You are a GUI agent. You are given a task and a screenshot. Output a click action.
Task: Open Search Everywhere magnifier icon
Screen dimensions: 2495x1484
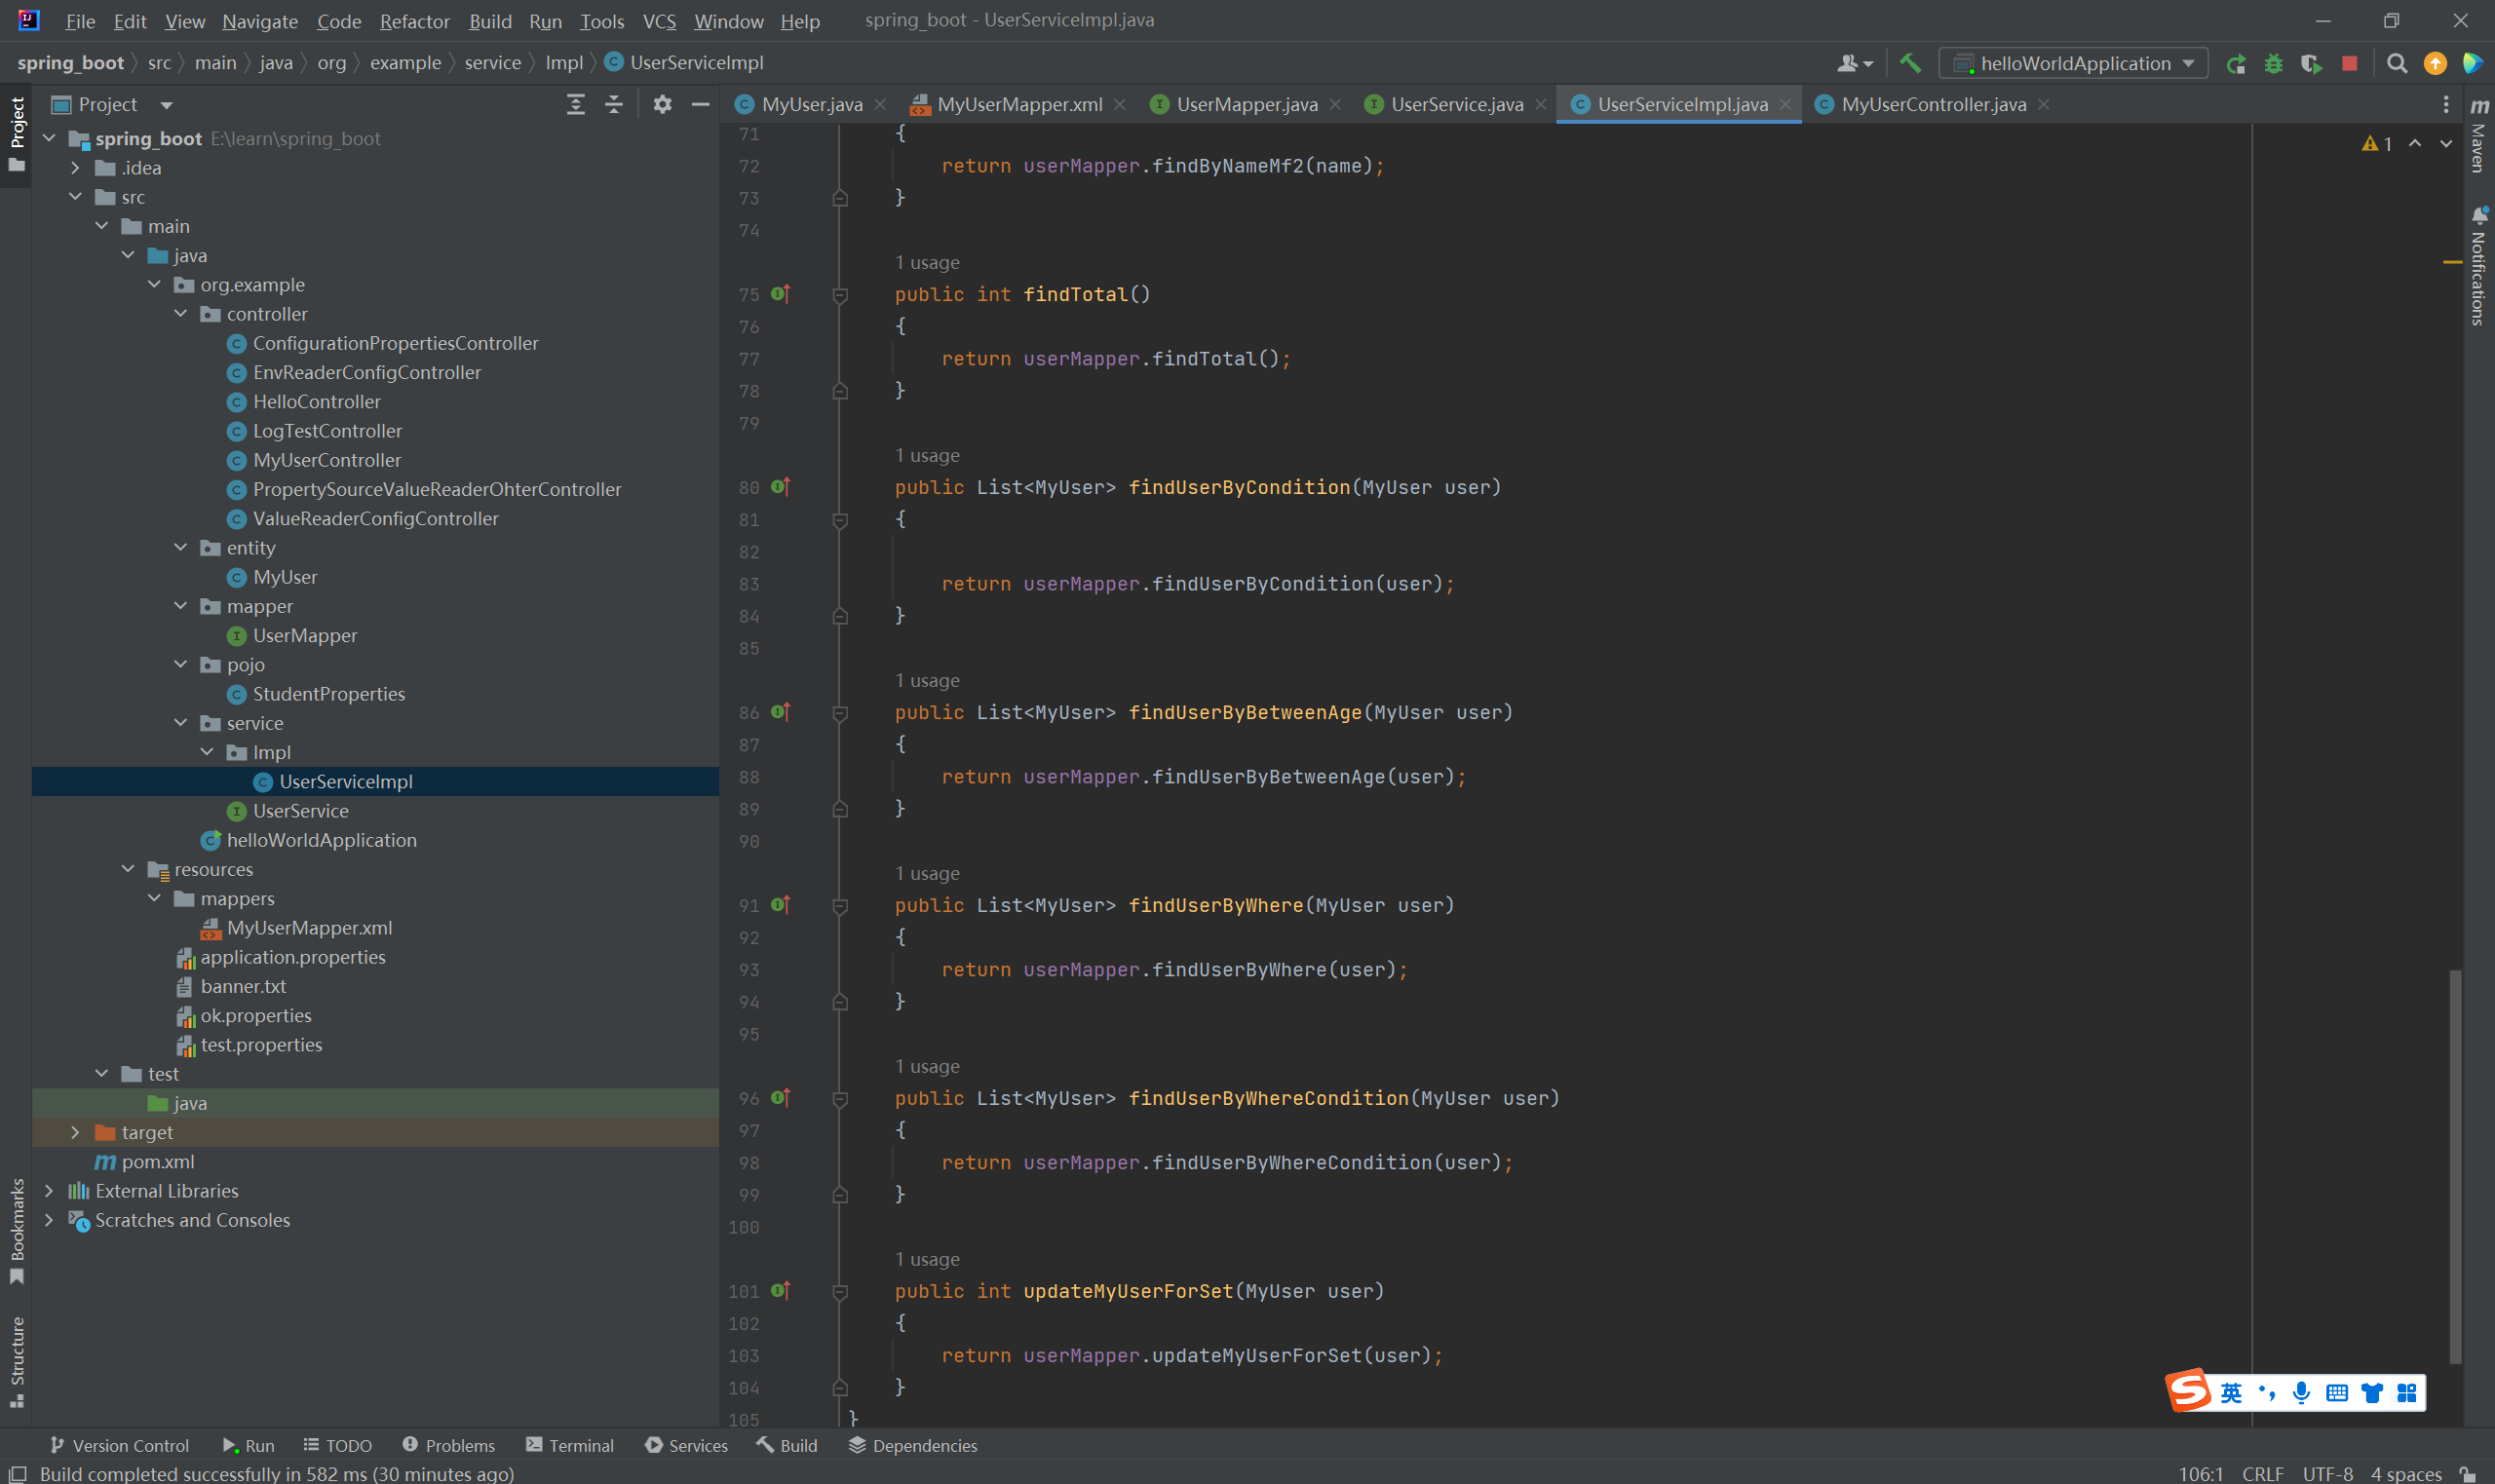[2397, 64]
